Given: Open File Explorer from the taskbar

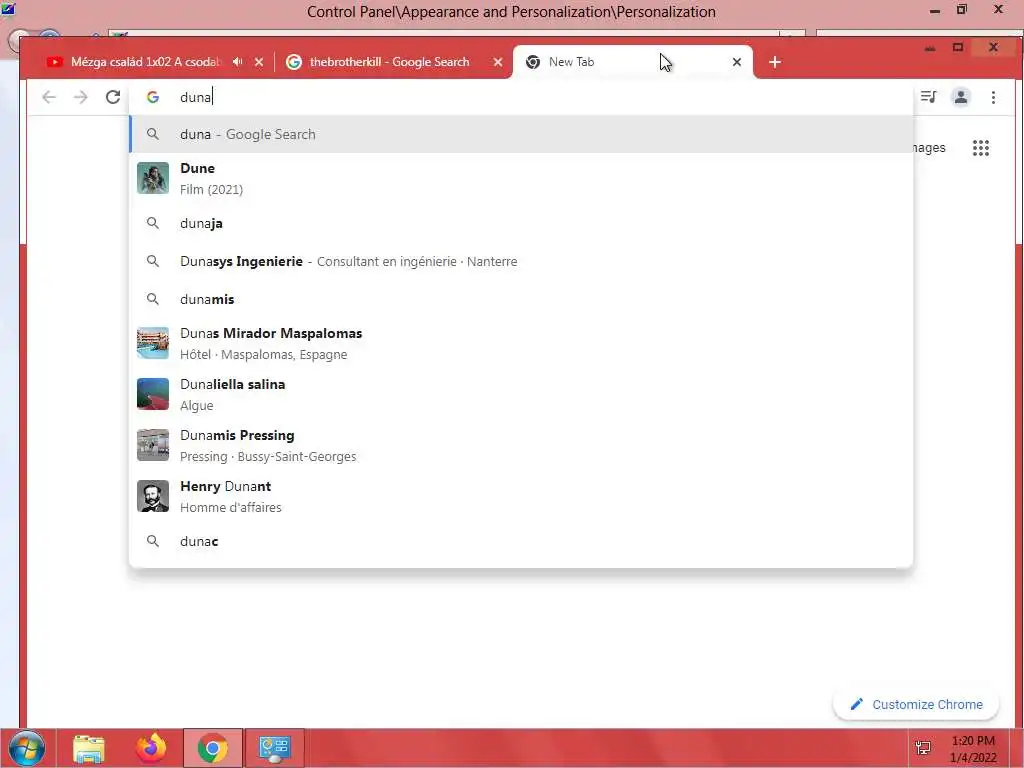Looking at the screenshot, I should click(x=89, y=748).
